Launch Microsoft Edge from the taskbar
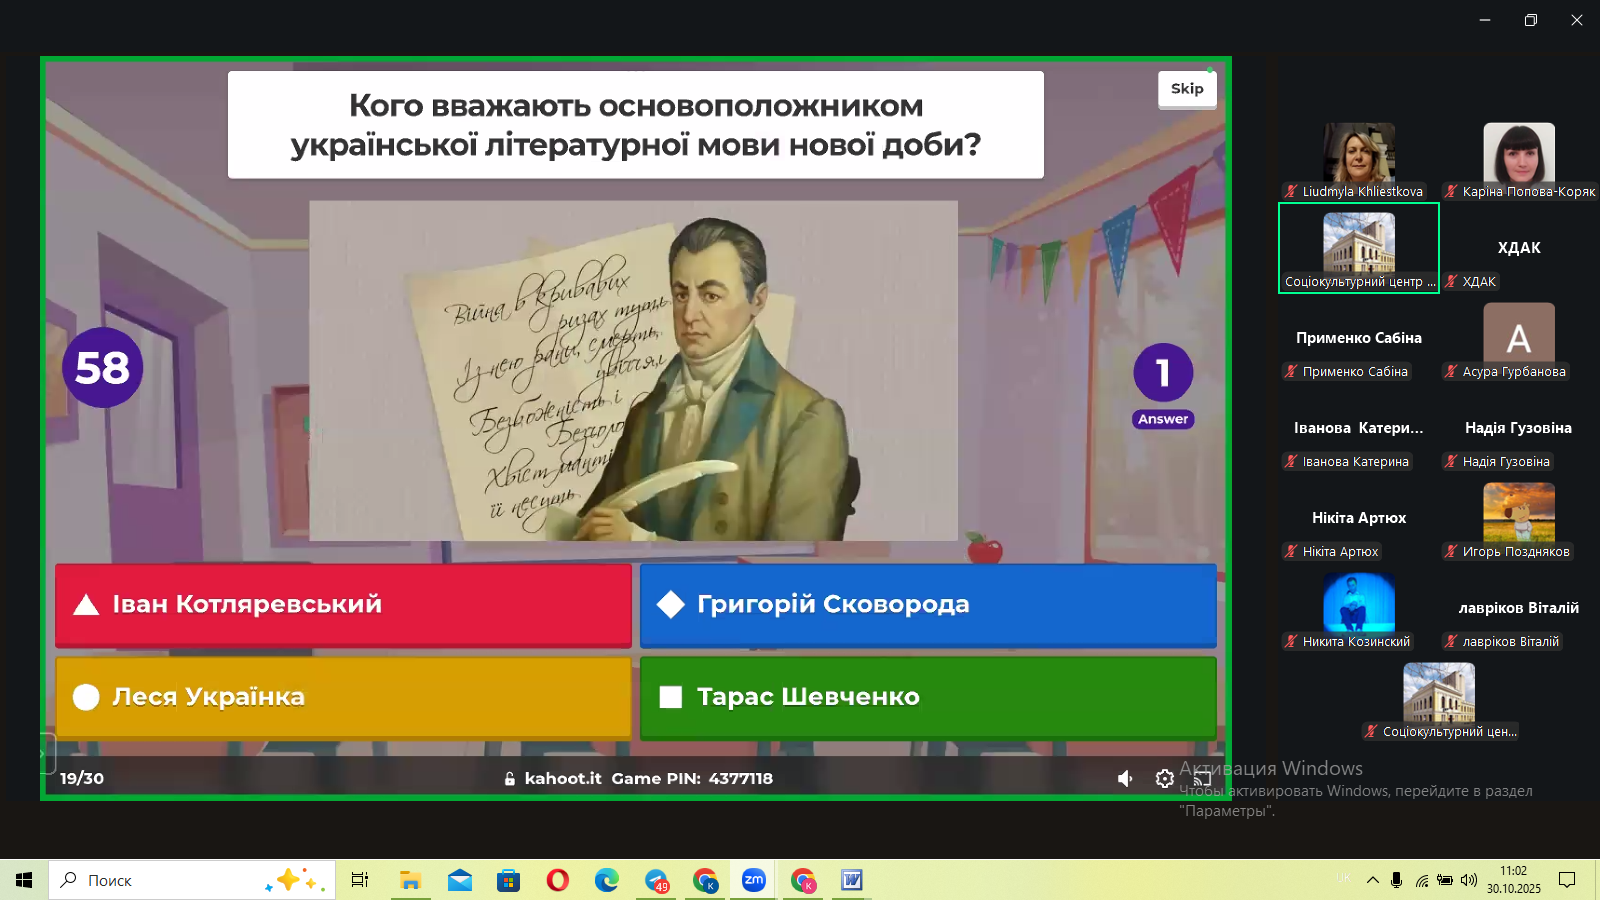 click(607, 880)
